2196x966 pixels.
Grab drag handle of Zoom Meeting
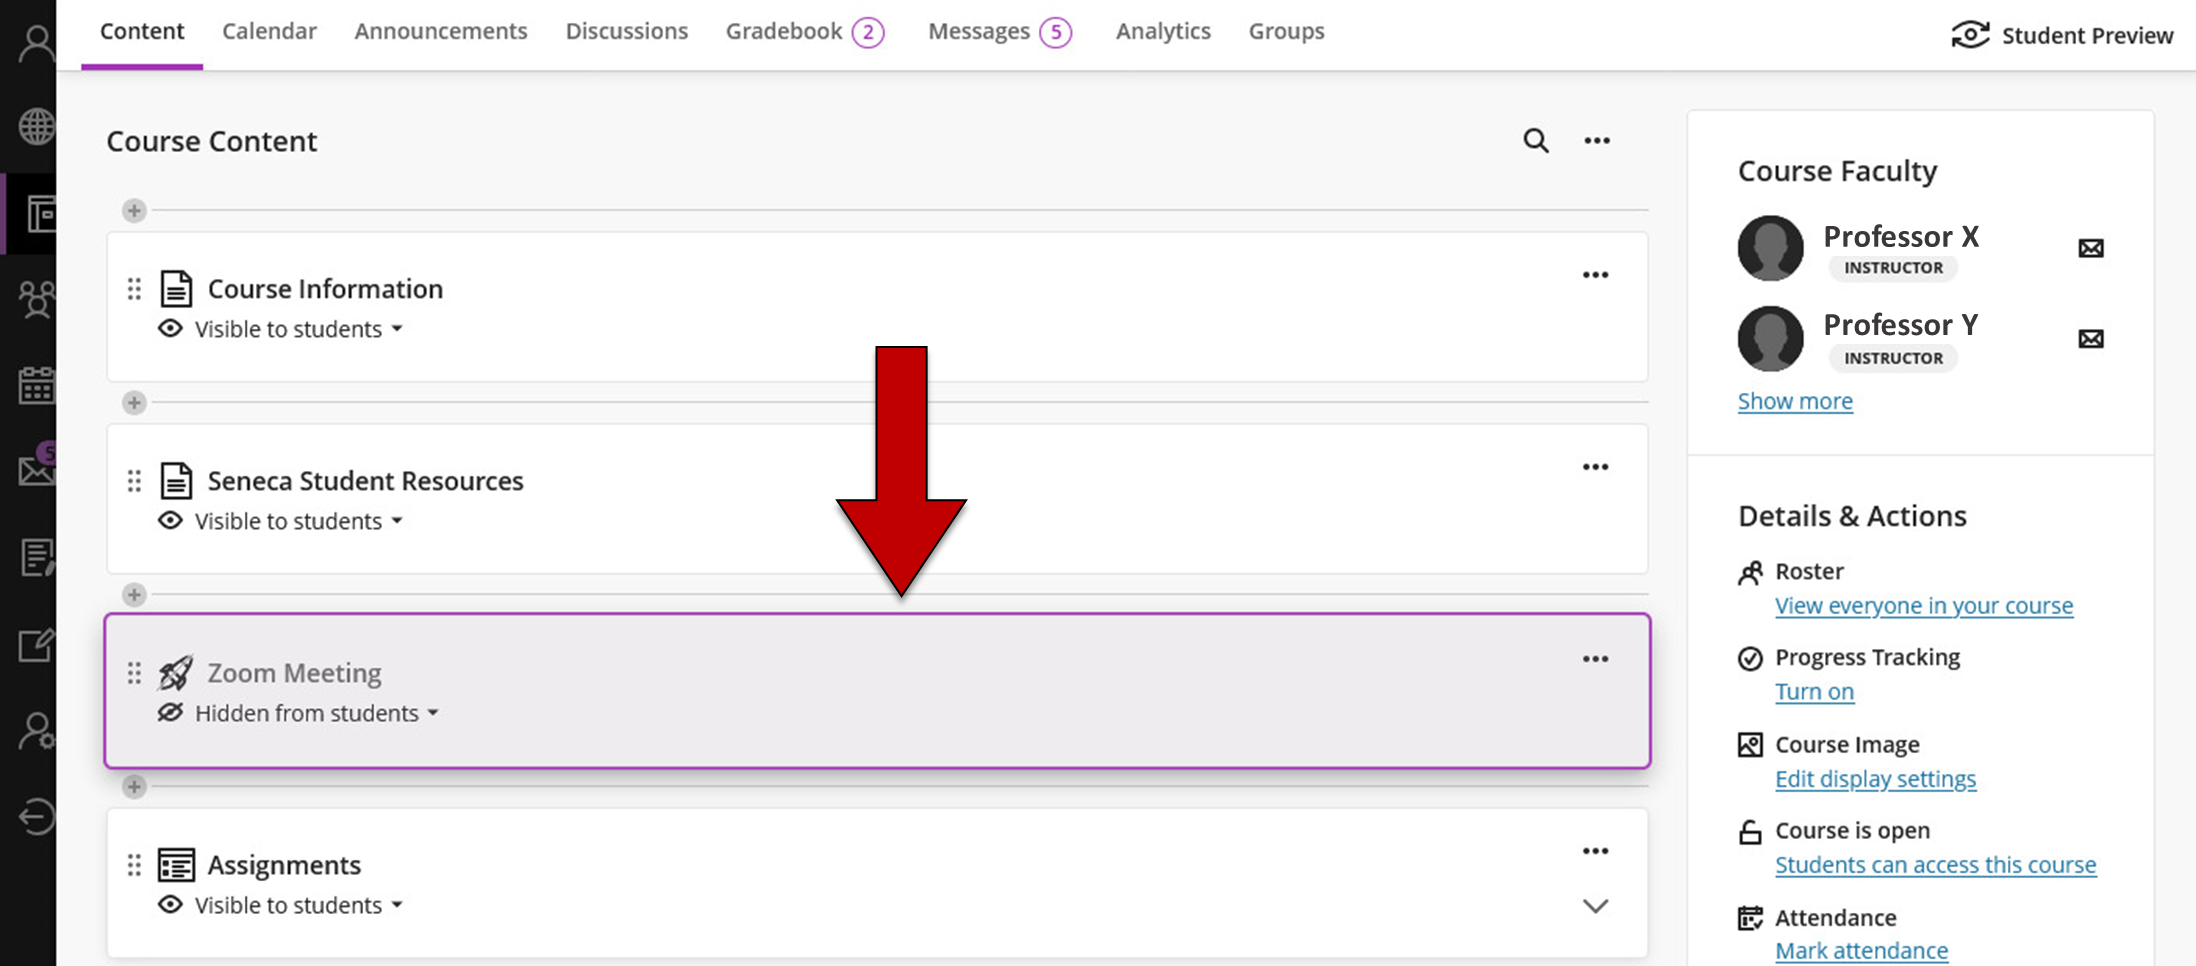pyautogui.click(x=134, y=673)
